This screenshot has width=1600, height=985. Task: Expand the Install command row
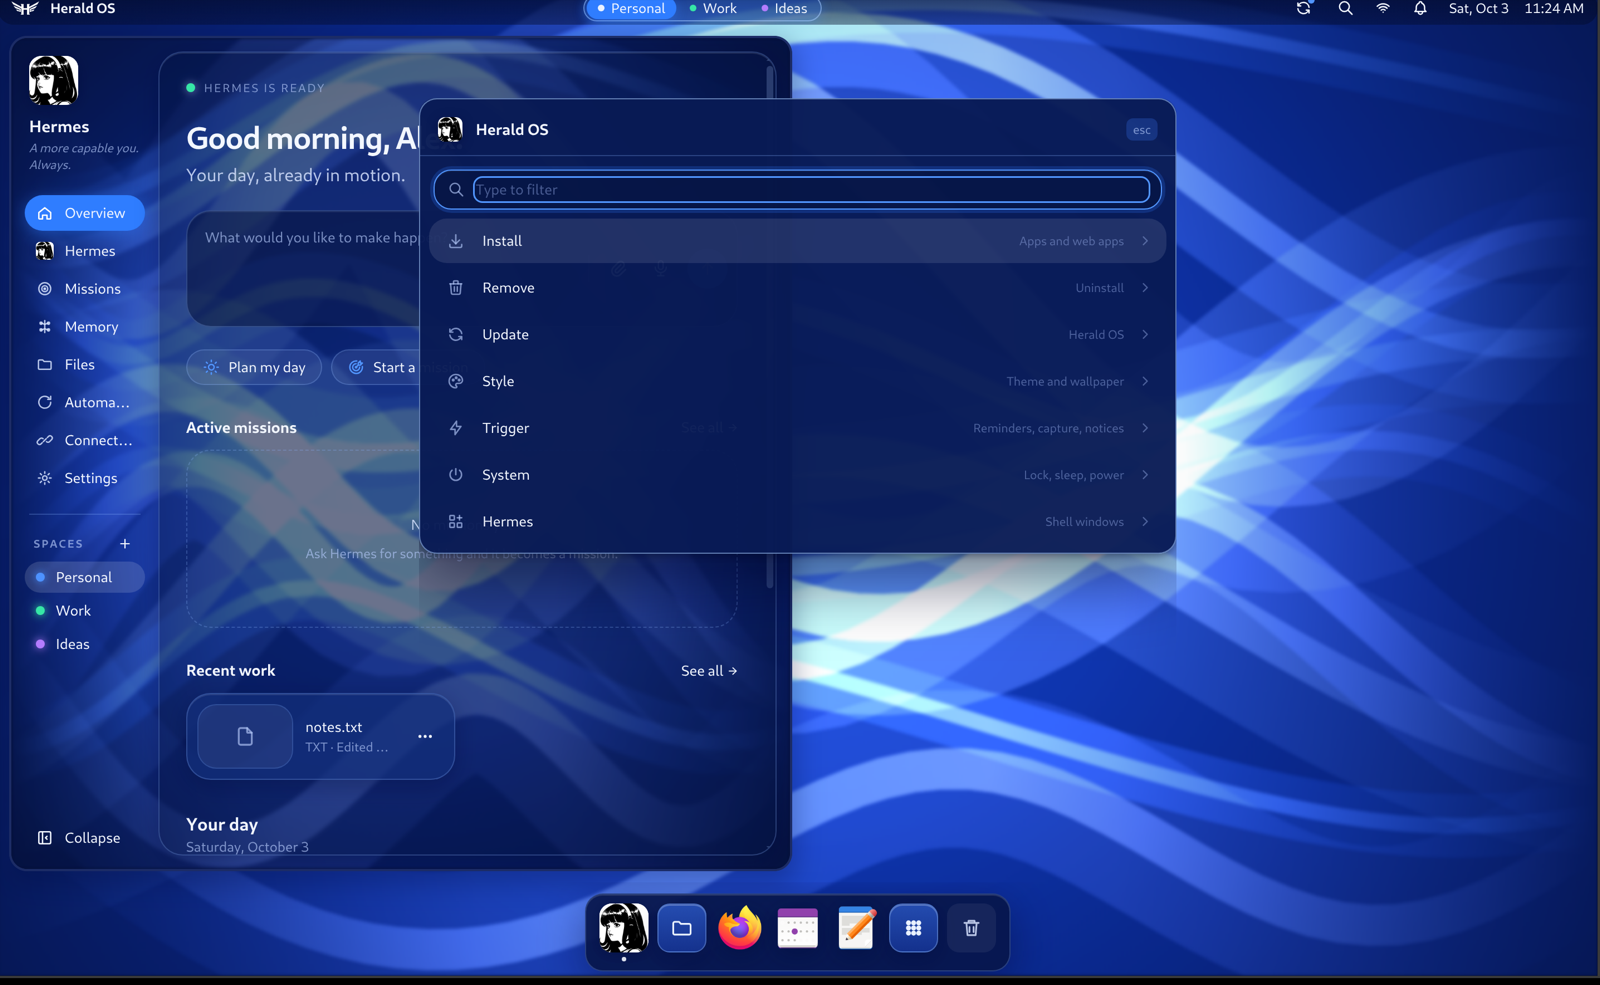point(797,241)
